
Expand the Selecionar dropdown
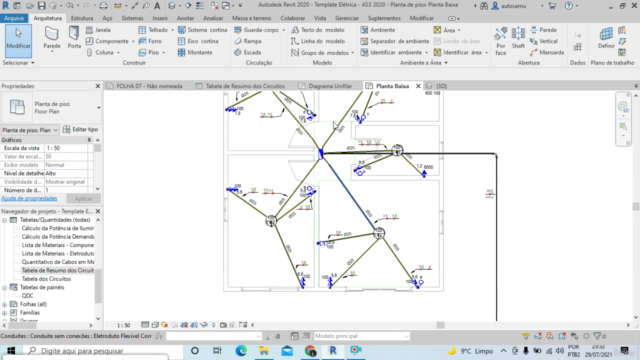pyautogui.click(x=18, y=63)
